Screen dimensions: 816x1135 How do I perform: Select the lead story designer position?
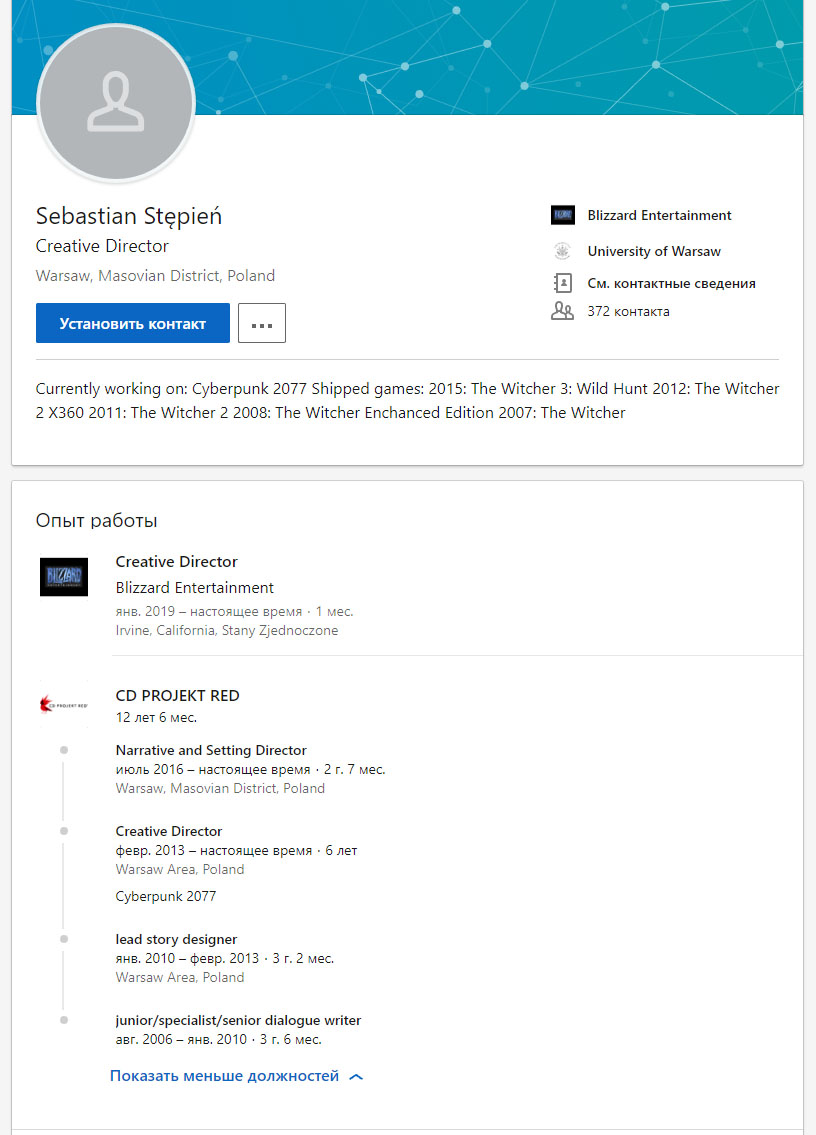pos(177,940)
